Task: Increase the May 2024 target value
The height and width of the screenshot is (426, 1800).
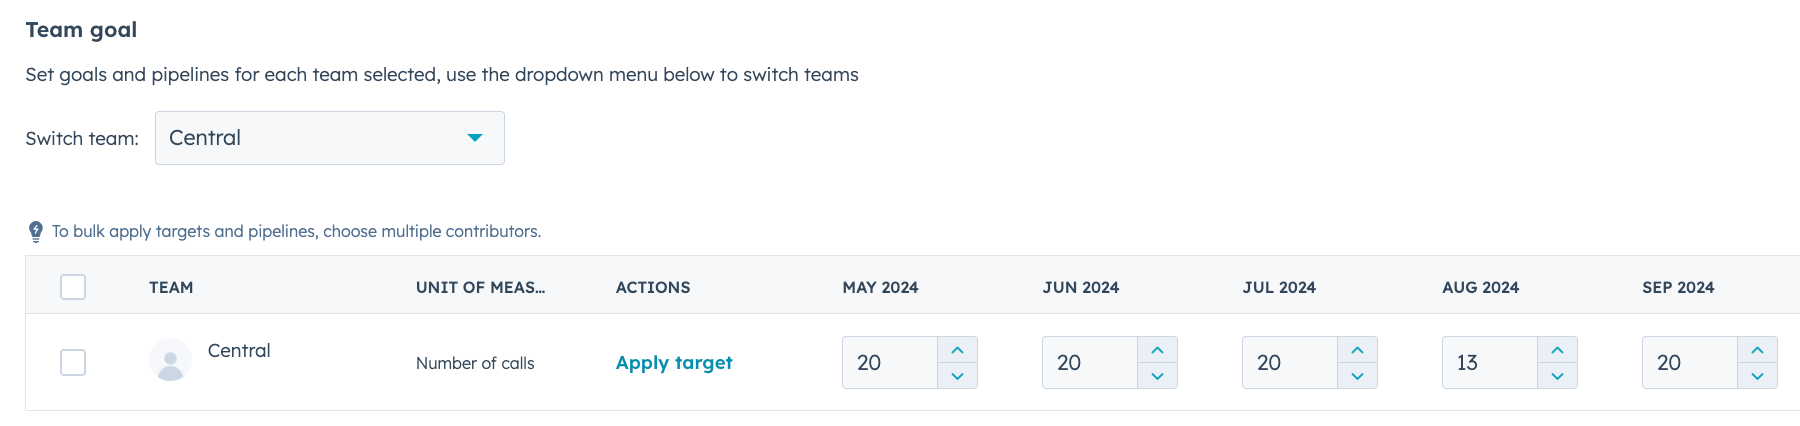Action: point(957,350)
